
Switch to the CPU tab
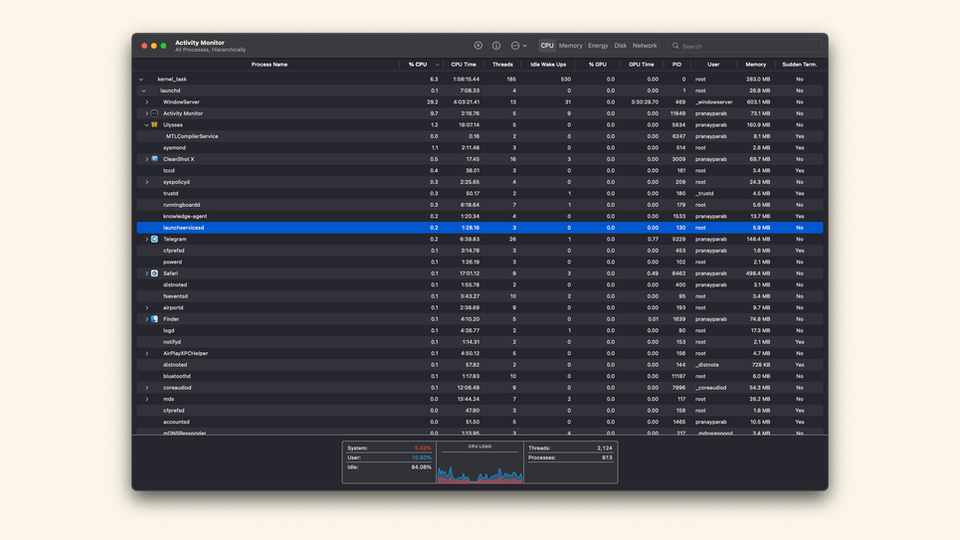coord(547,45)
